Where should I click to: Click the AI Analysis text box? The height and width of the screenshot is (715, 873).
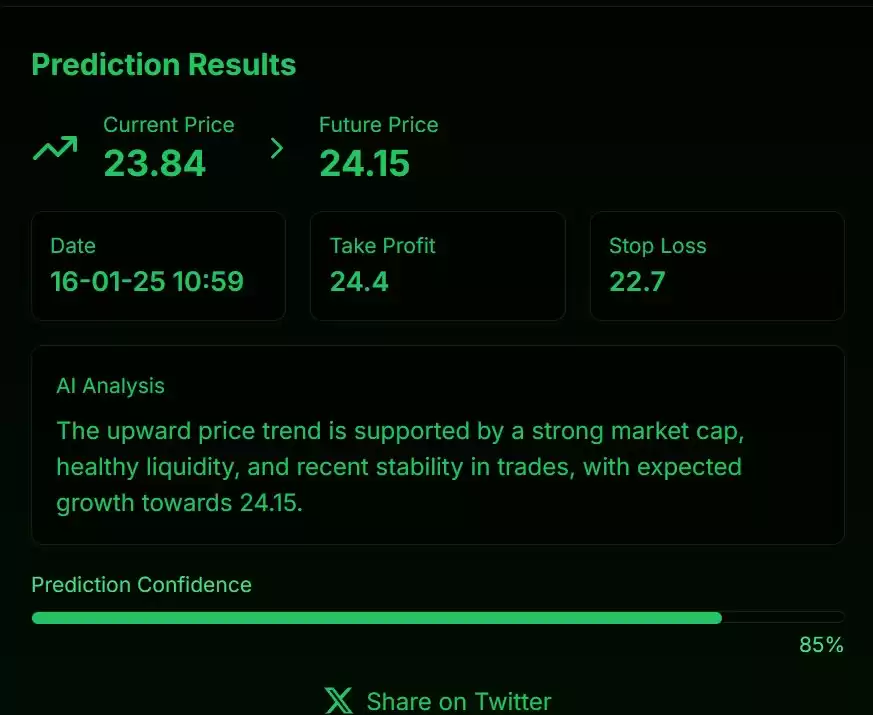click(438, 445)
